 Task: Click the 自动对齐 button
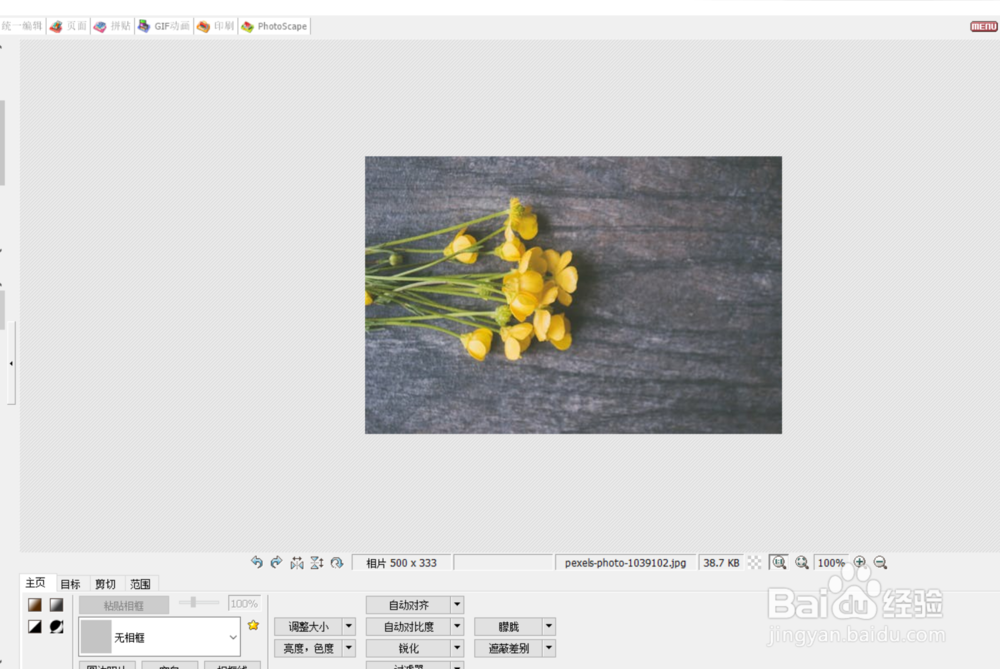pos(409,605)
